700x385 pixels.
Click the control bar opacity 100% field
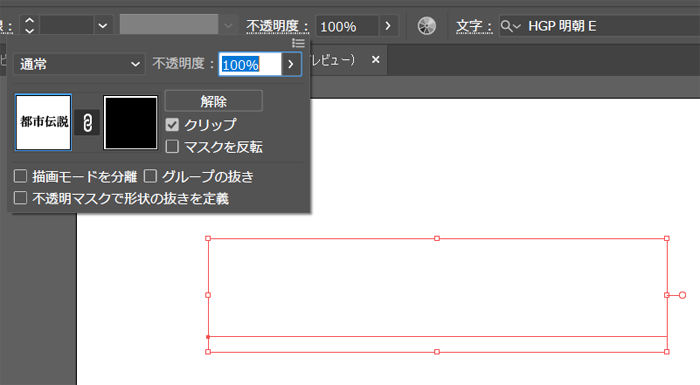click(347, 26)
